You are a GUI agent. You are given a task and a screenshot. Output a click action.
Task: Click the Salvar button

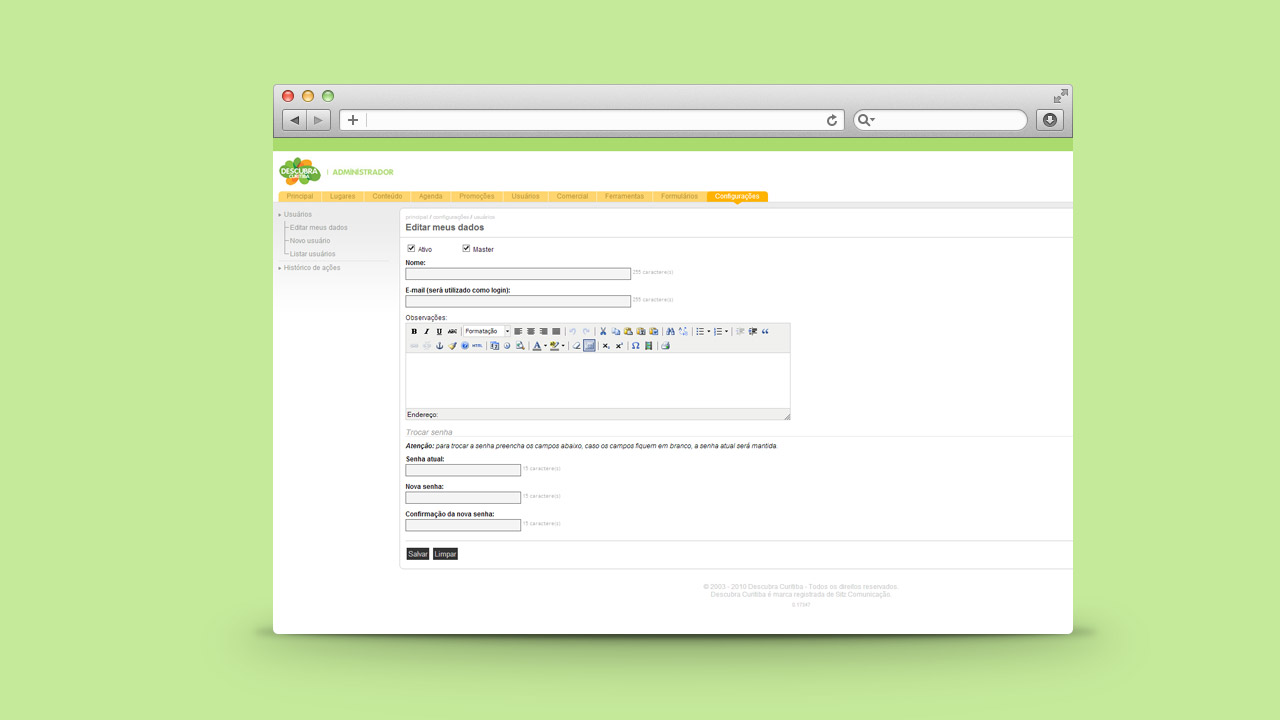pos(418,554)
